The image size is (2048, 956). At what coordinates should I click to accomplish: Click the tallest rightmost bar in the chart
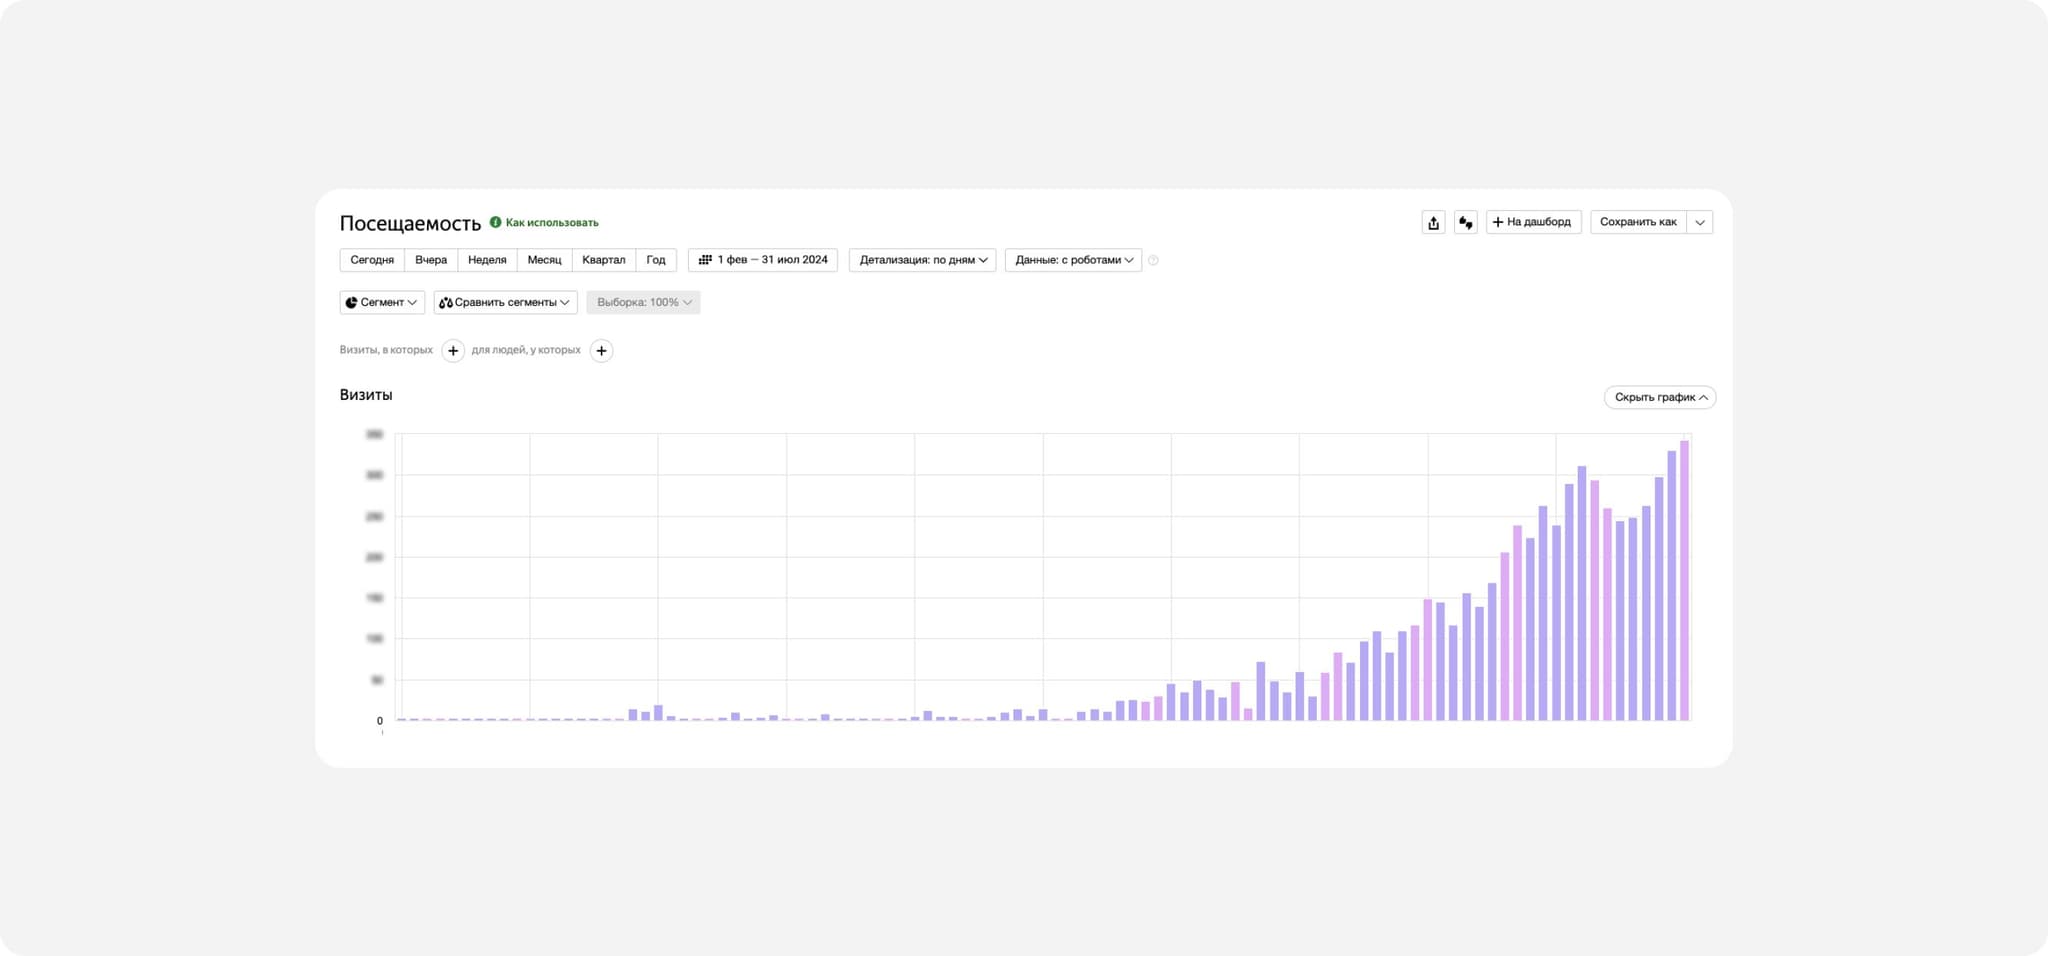1684,580
